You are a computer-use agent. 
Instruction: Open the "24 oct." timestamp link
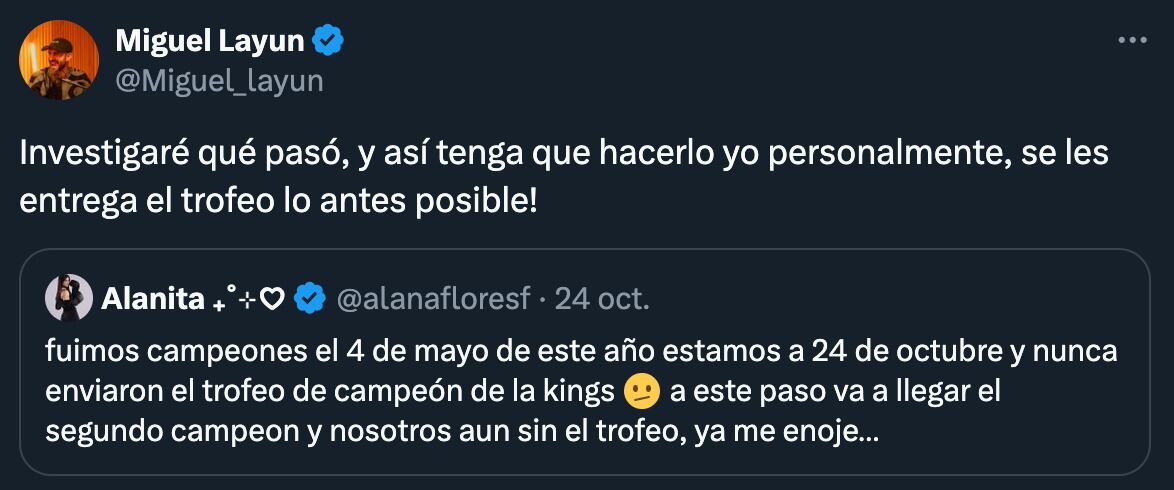point(602,298)
